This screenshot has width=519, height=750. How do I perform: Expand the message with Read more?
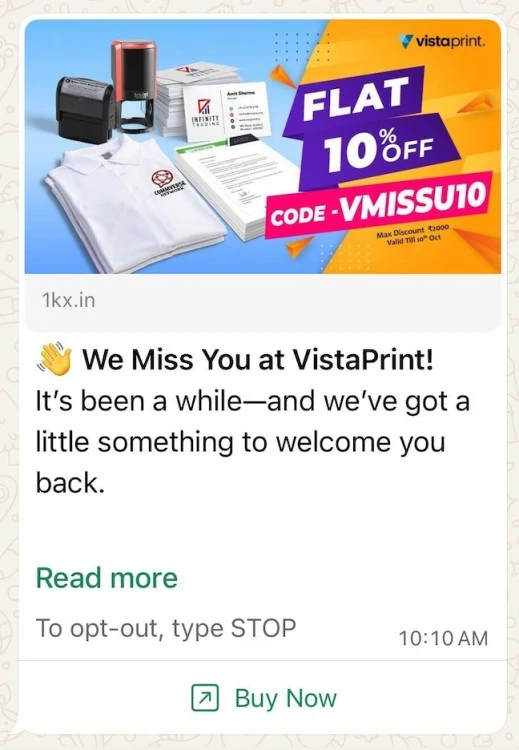107,578
